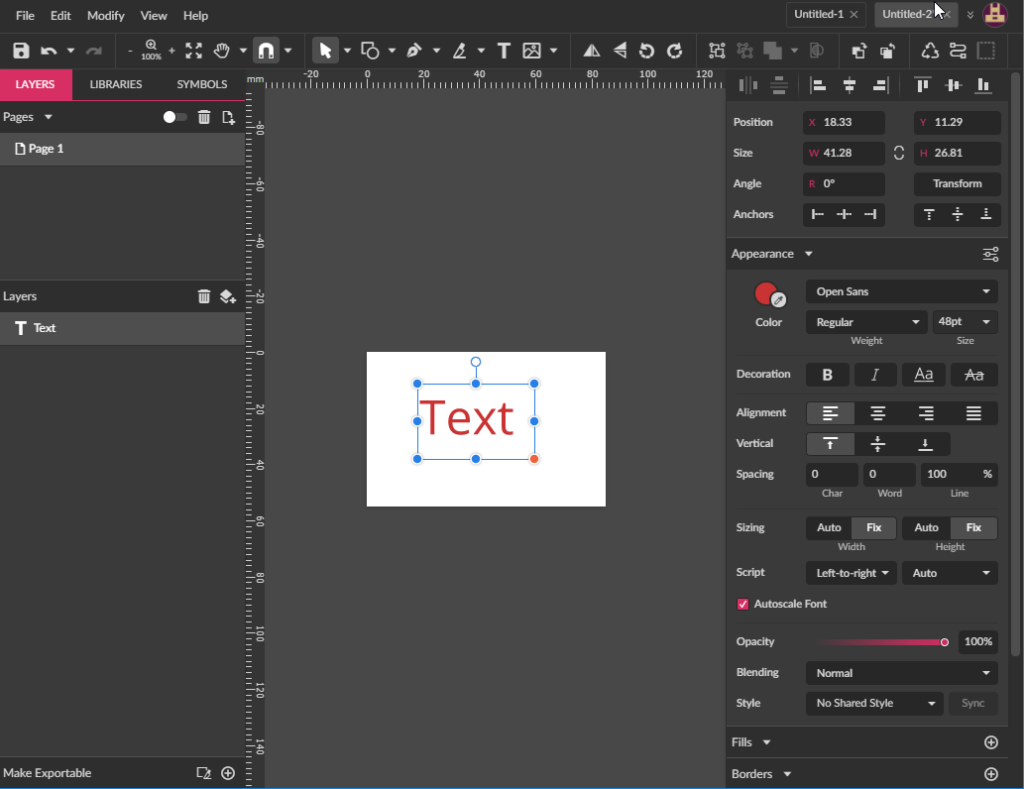Disable the Autoscale Font checkbox
This screenshot has height=789, width=1024.
(x=743, y=604)
